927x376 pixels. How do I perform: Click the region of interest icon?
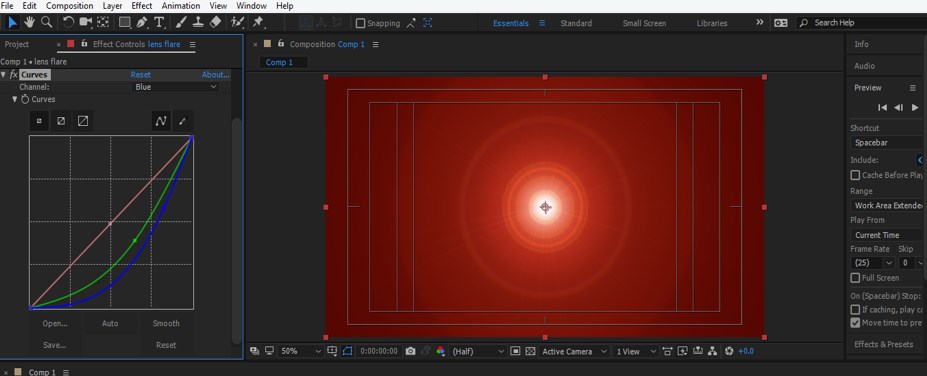coord(515,351)
